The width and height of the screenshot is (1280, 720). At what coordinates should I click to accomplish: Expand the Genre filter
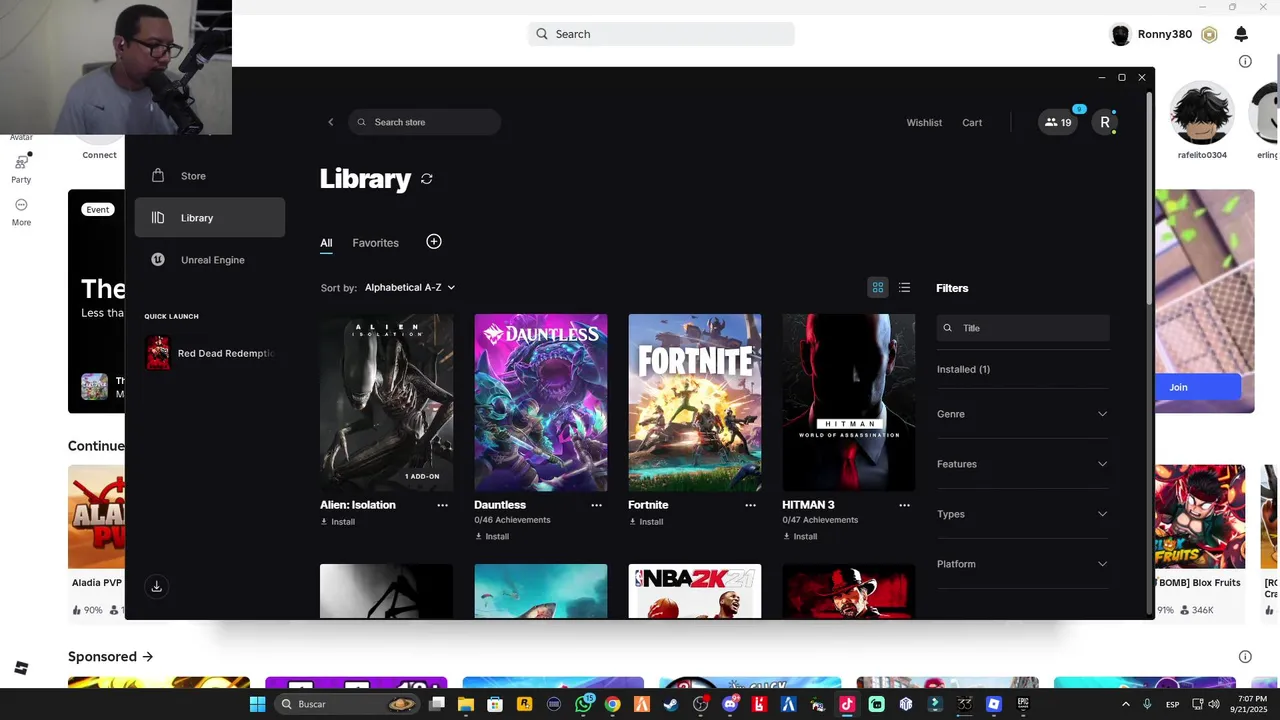(x=1022, y=414)
